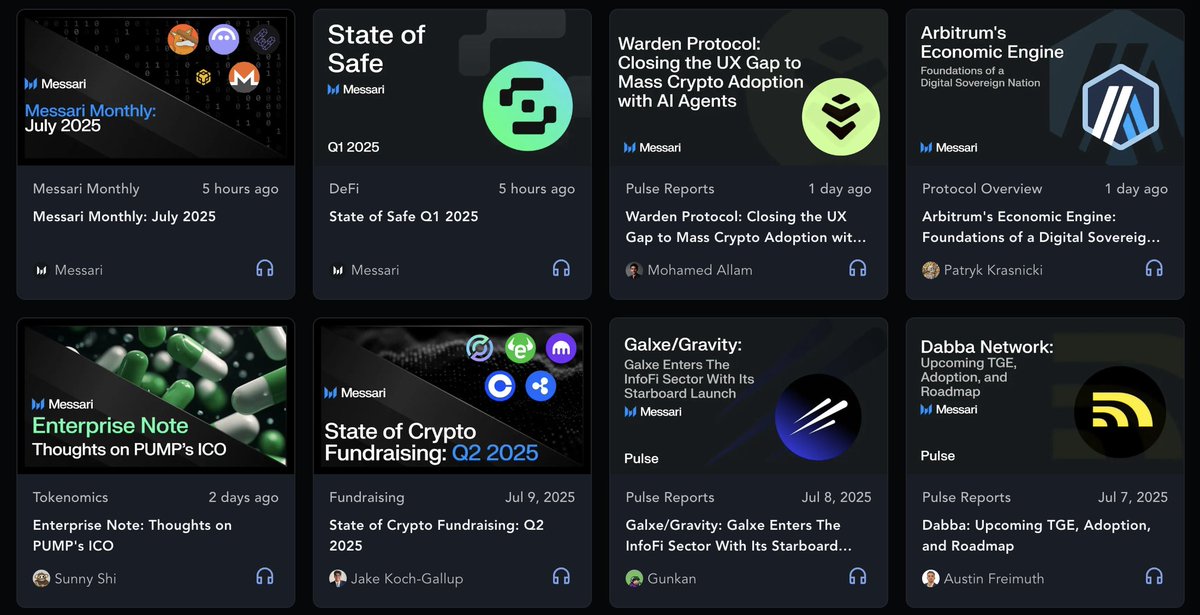Open State of Safe Q1 2025 title link
The image size is (1200, 615).
pos(407,216)
